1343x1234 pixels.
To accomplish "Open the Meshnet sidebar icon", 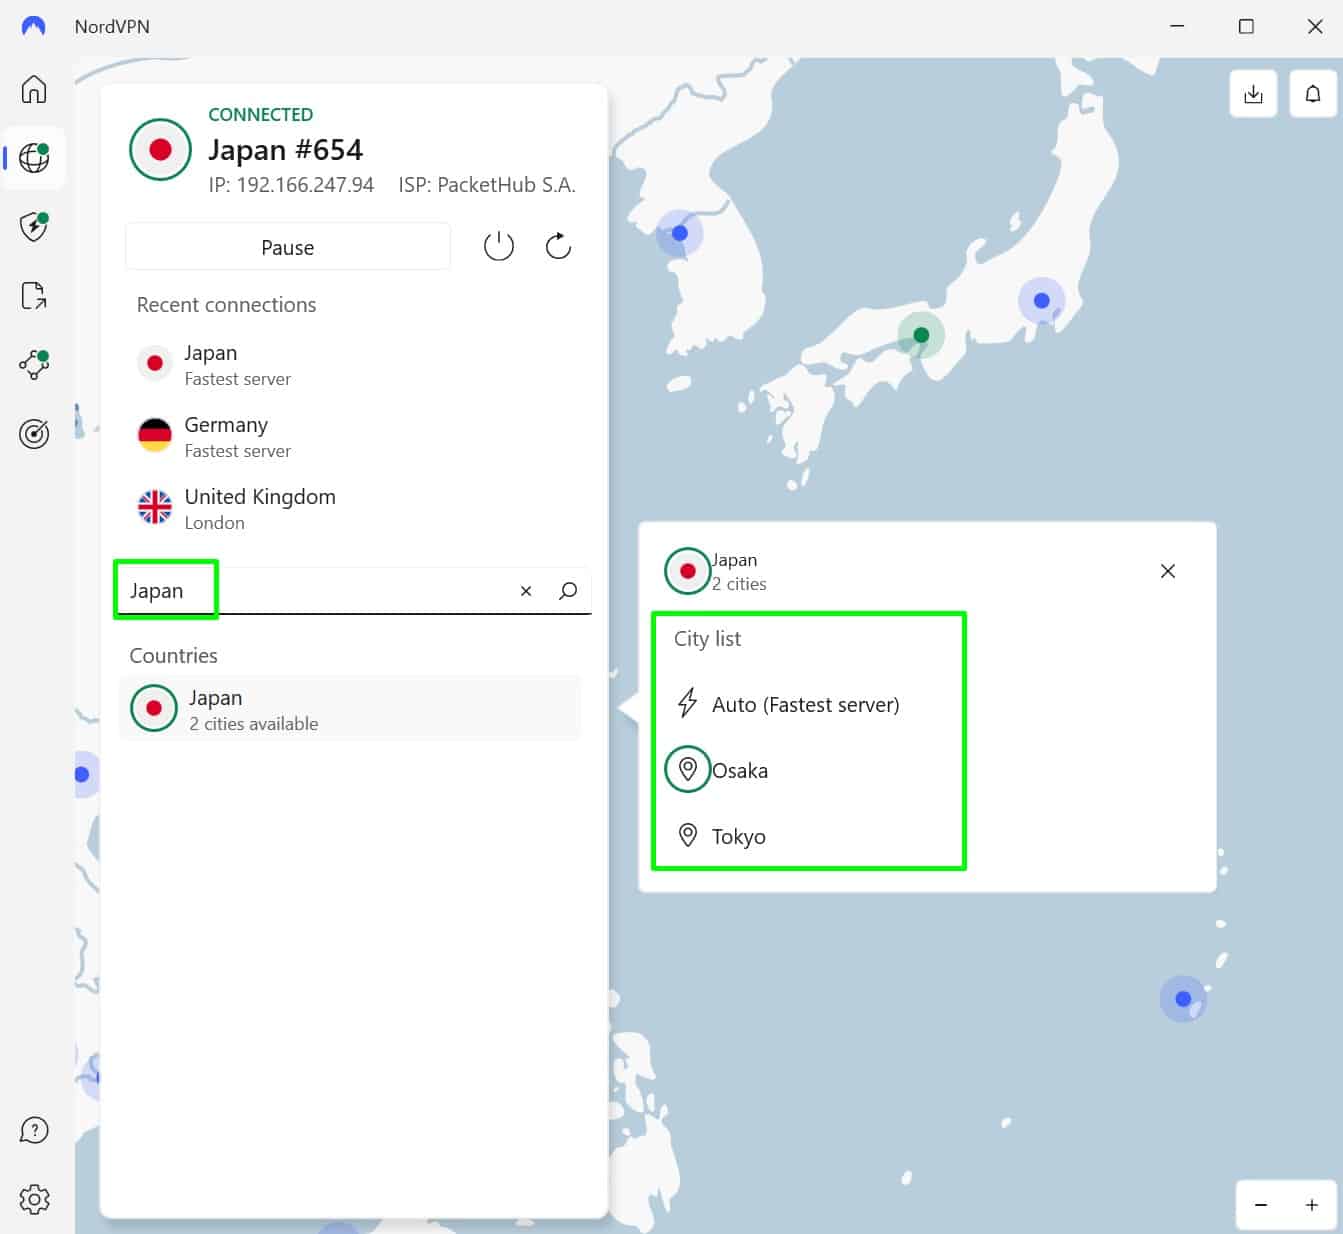I will tap(34, 364).
